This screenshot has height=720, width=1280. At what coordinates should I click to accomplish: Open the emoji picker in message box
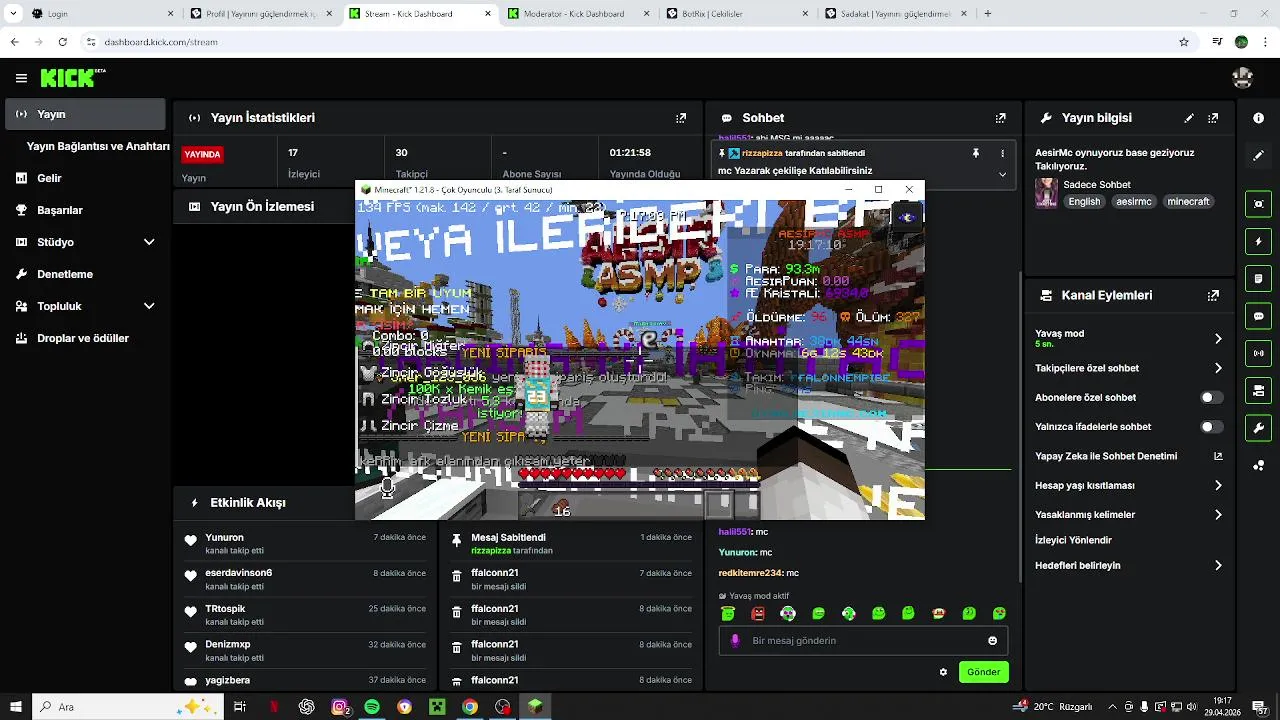tap(992, 641)
